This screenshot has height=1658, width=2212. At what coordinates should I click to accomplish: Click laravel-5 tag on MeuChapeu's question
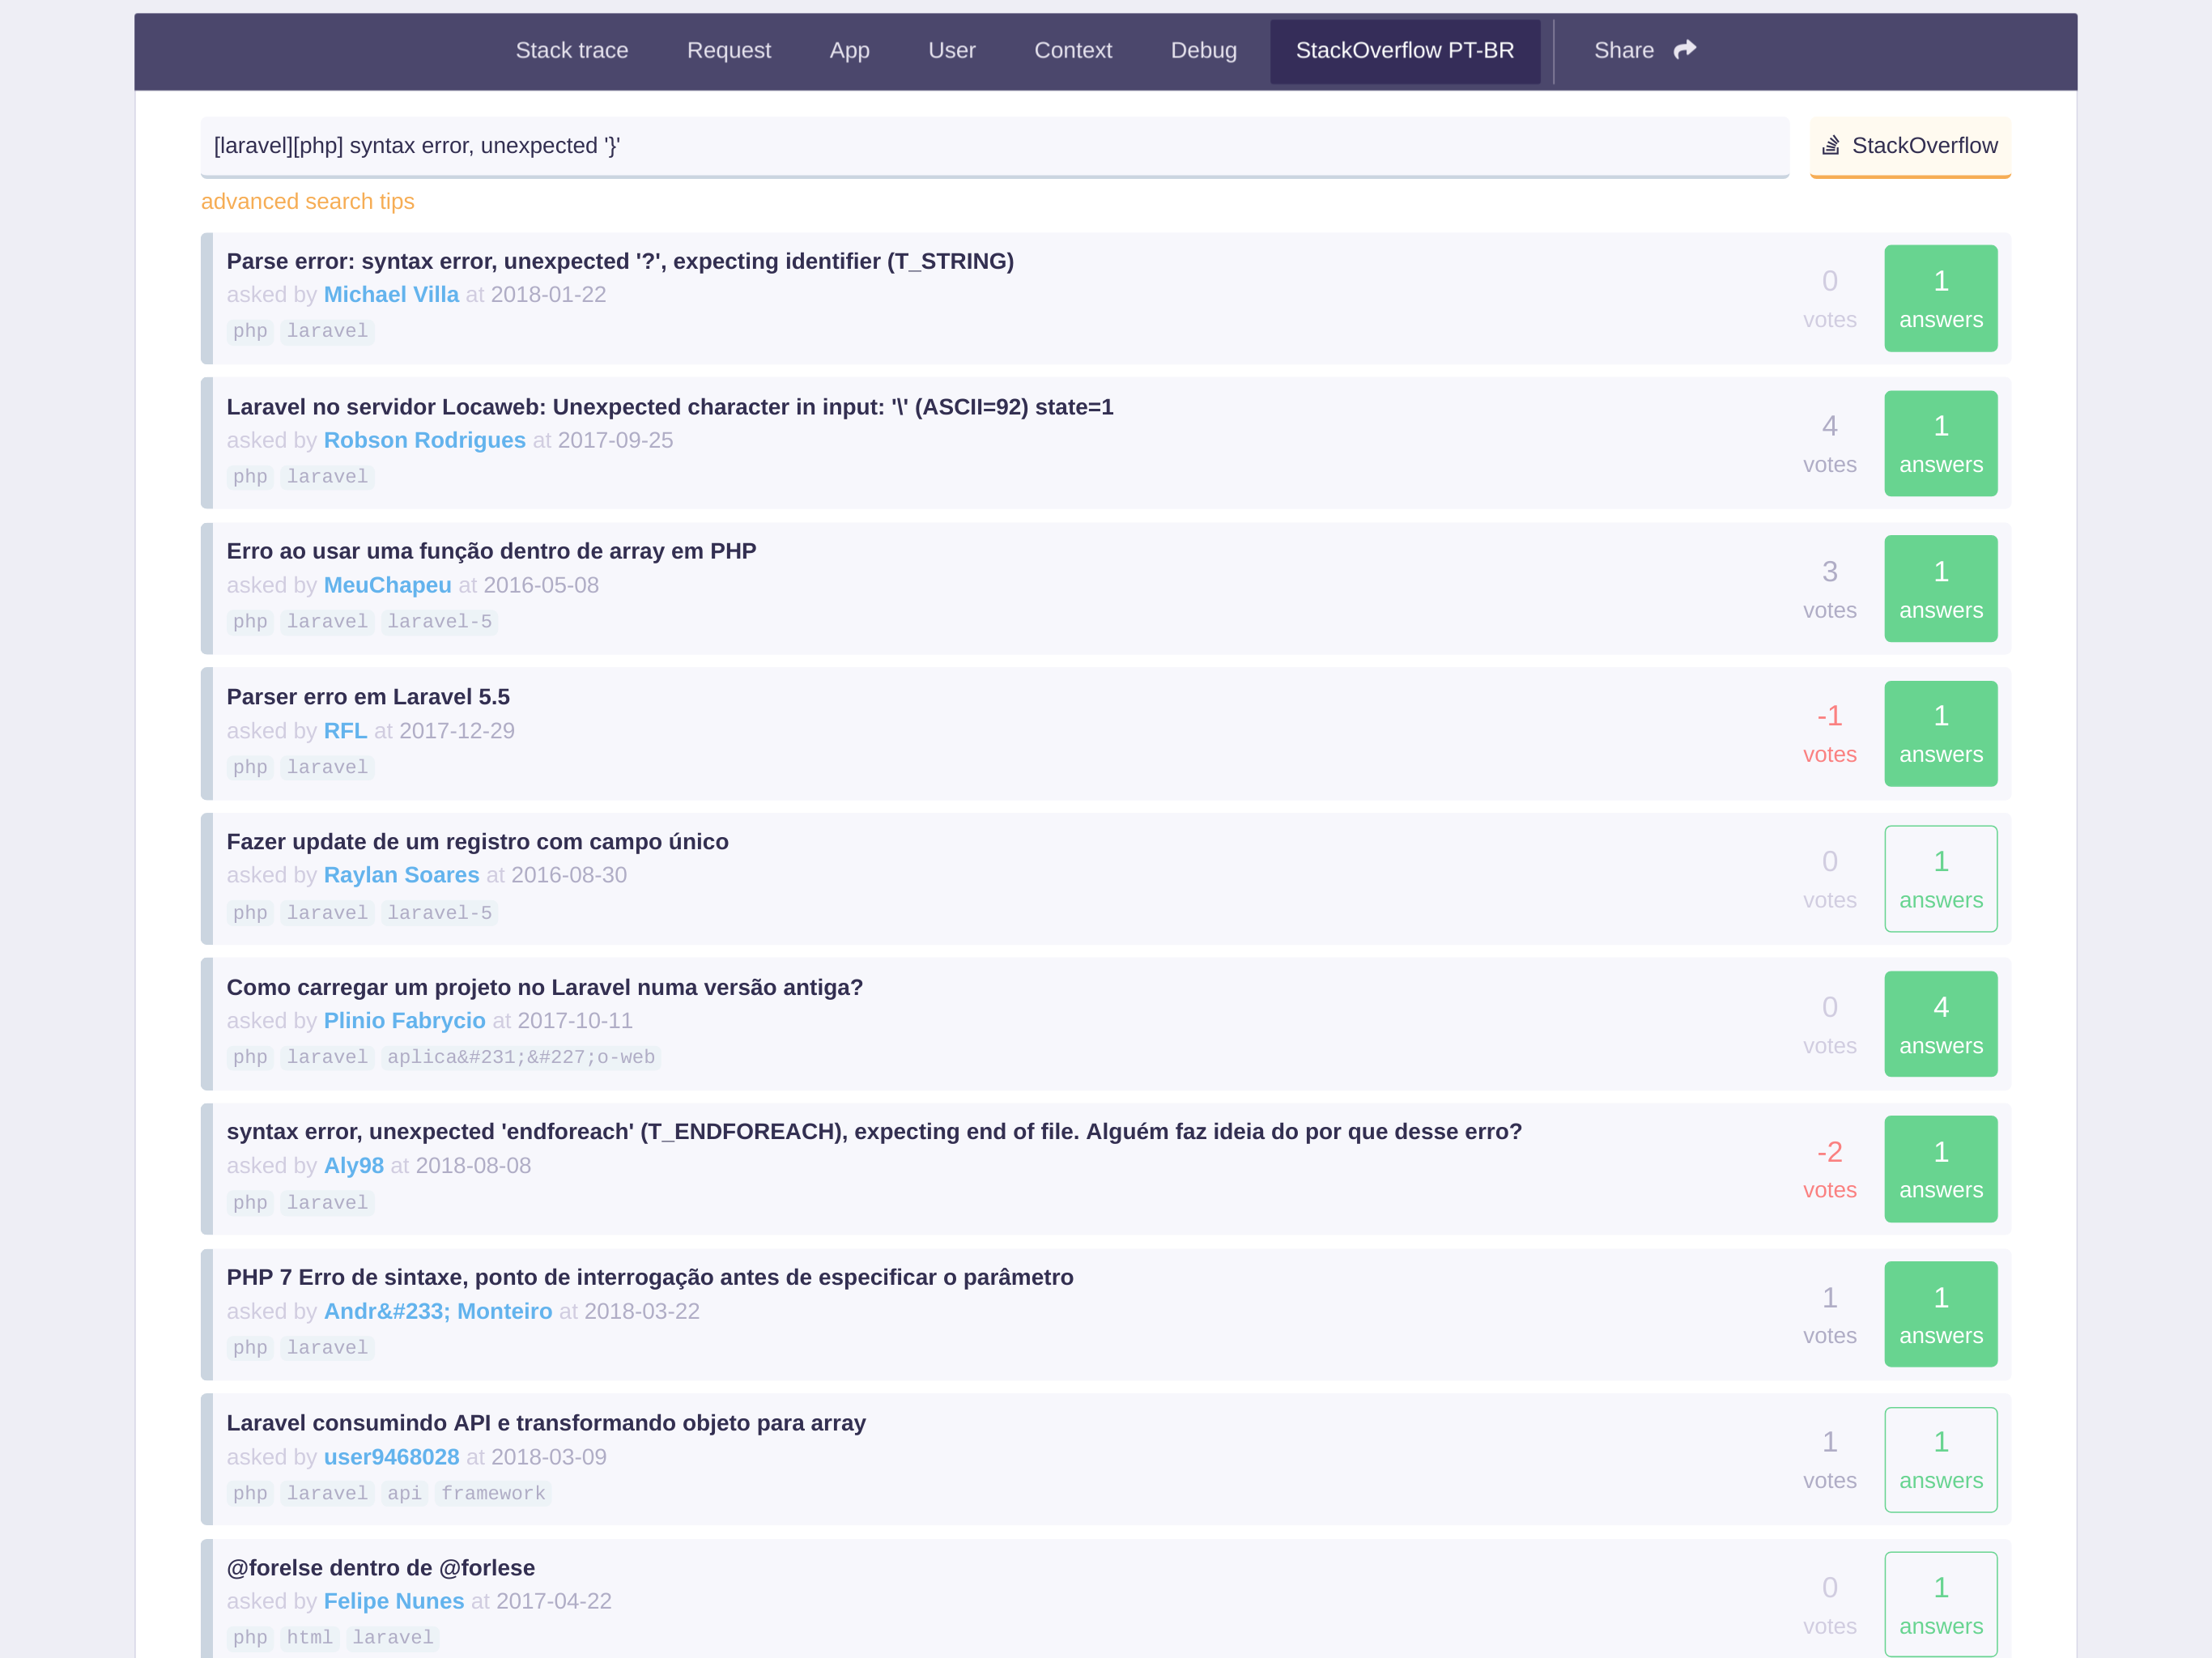pos(439,622)
